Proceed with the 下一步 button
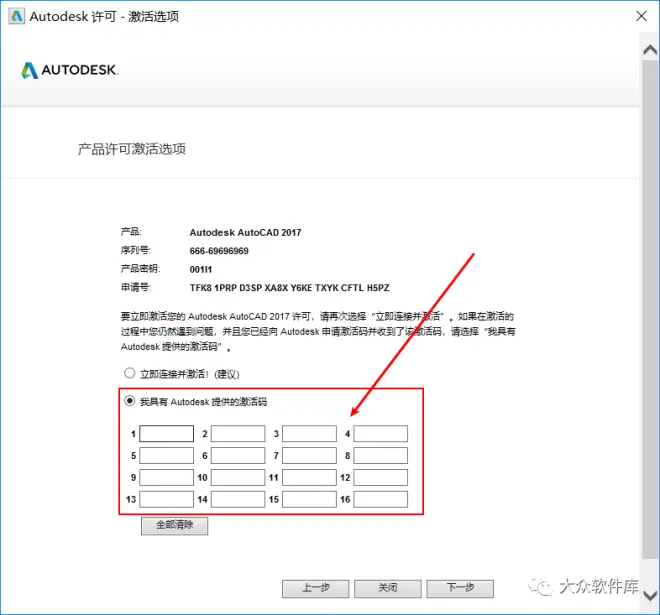This screenshot has height=615, width=660. pos(460,588)
